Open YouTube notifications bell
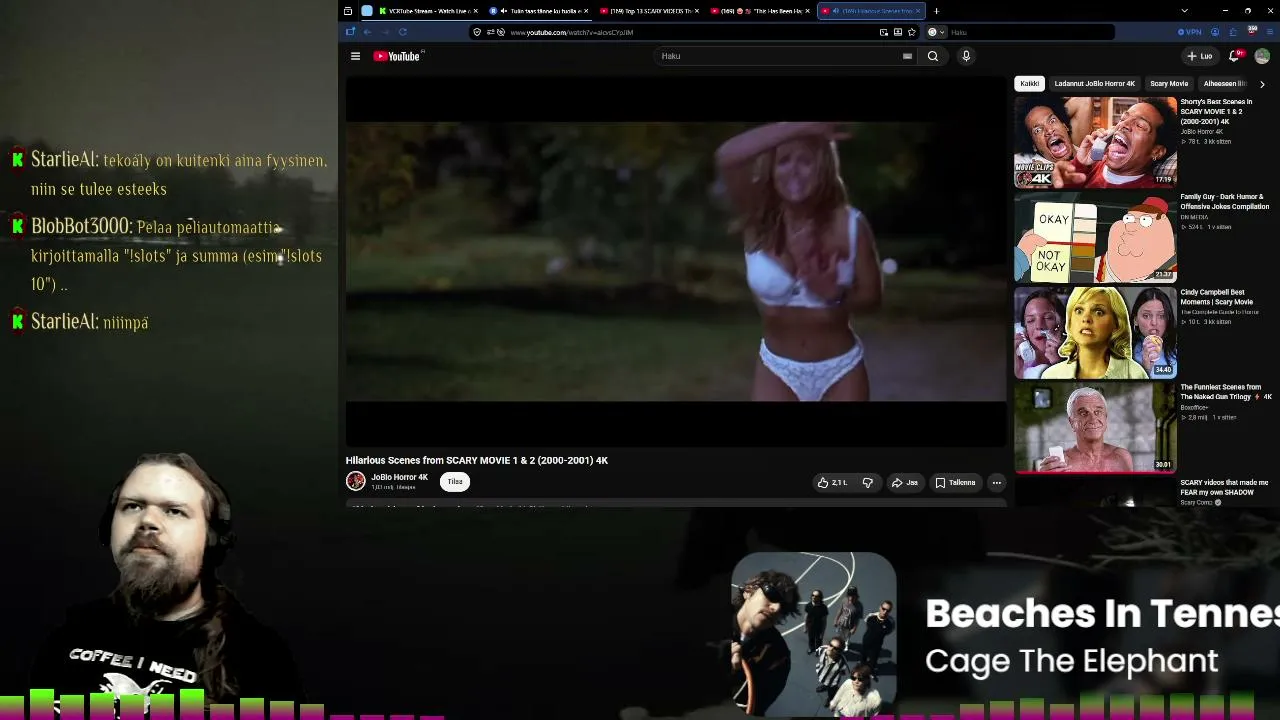The height and width of the screenshot is (720, 1280). (1234, 56)
